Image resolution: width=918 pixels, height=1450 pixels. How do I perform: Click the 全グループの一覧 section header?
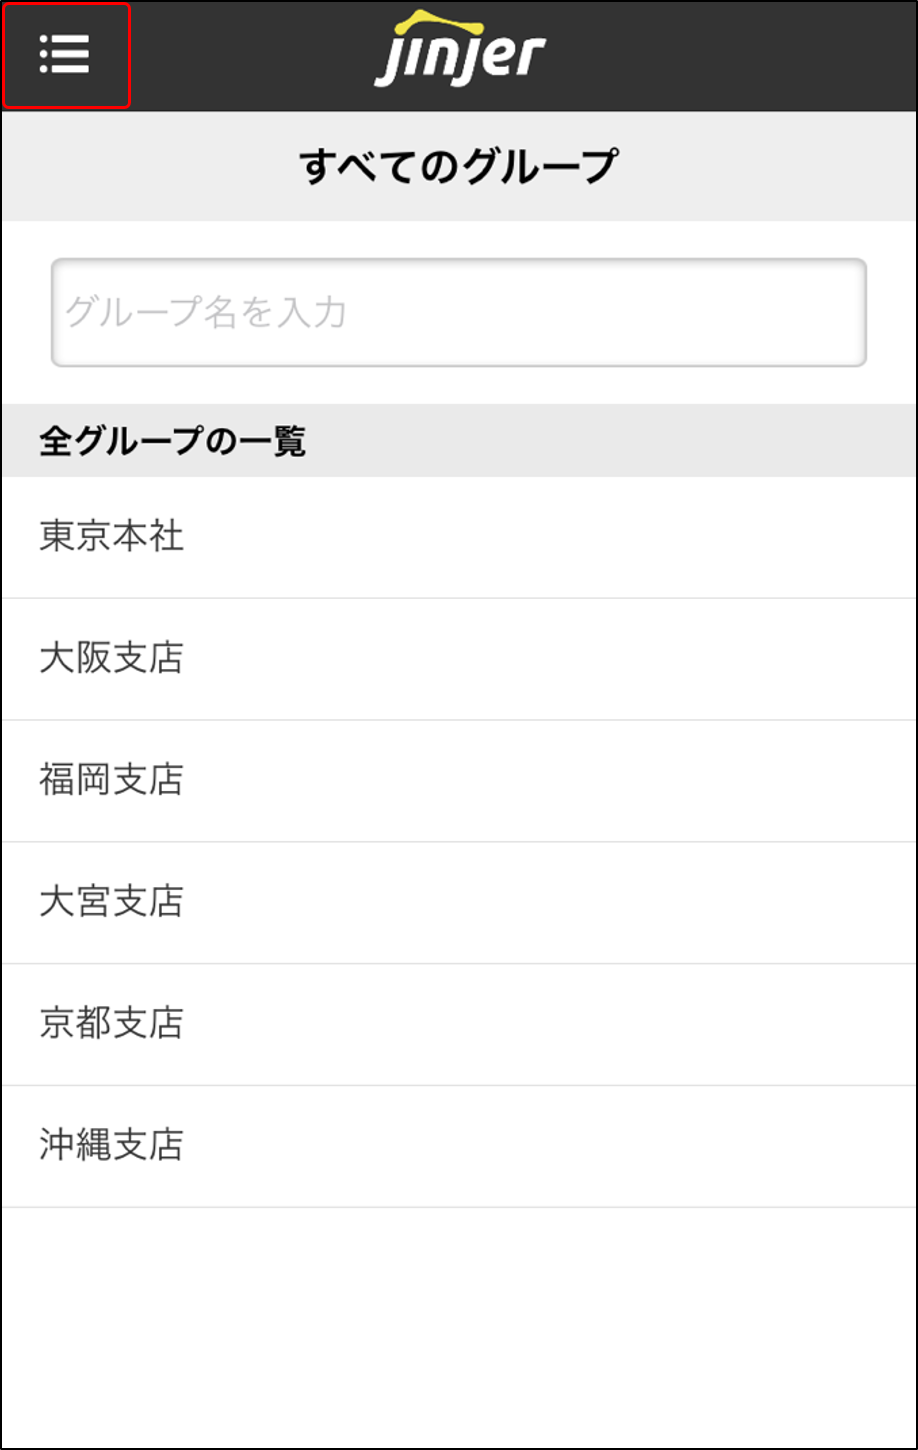[x=172, y=441]
